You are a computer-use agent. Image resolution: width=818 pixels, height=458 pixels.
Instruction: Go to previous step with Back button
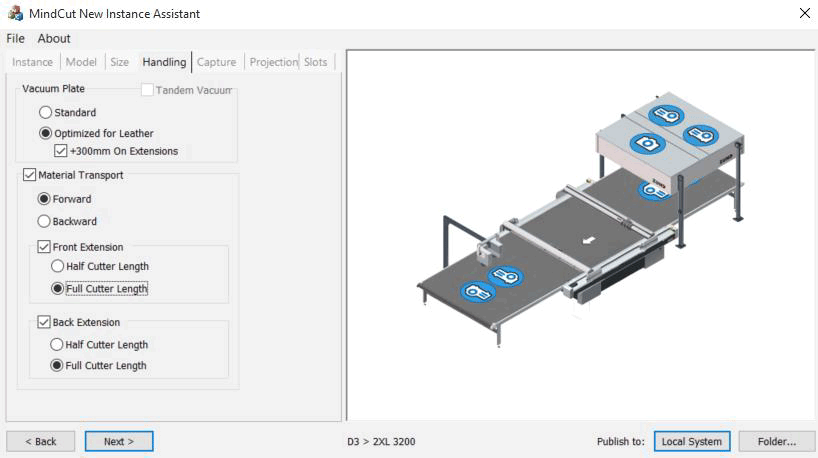(41, 441)
